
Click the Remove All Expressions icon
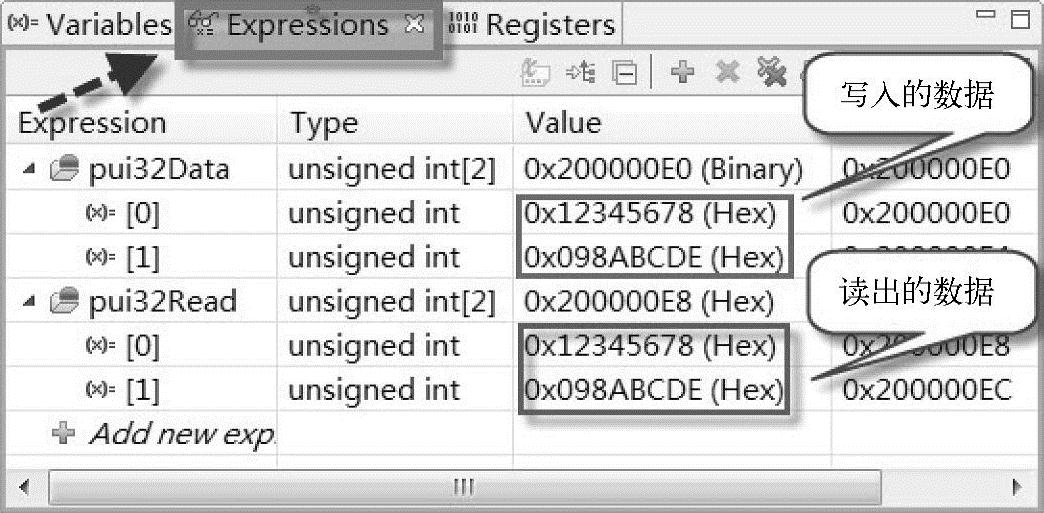coord(771,73)
